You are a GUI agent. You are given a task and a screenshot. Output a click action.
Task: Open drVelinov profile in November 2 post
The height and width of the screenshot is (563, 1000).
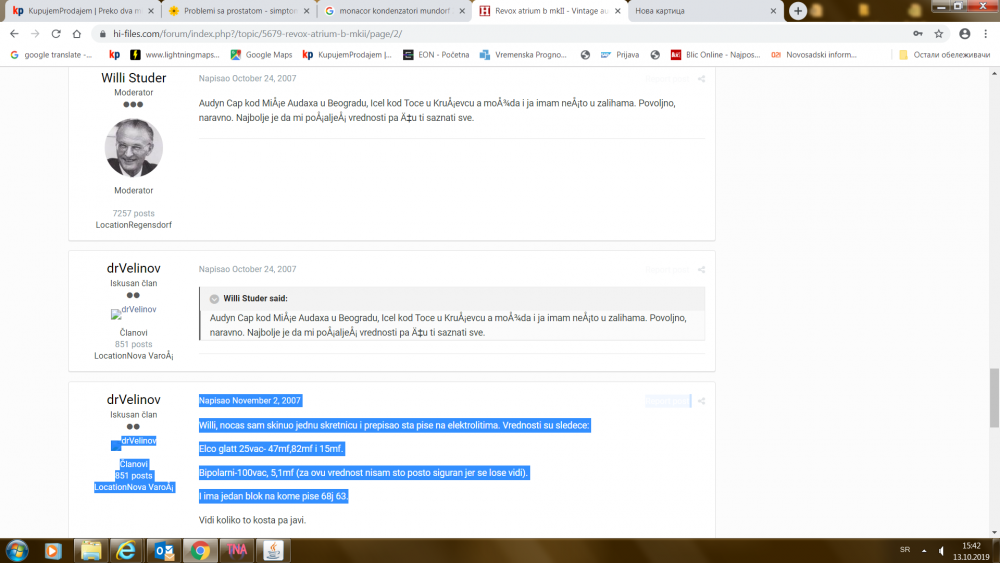click(133, 400)
